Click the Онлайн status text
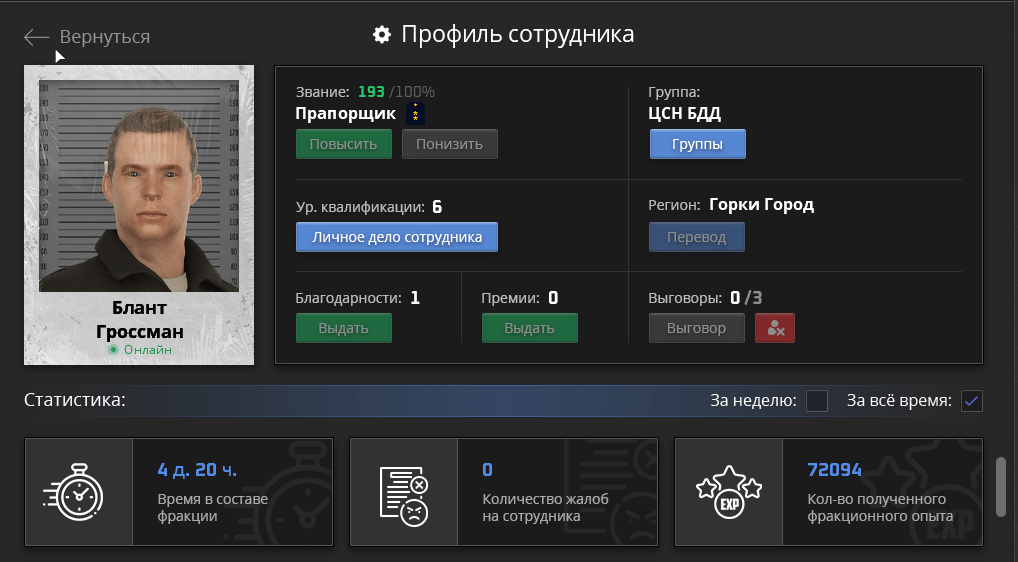 coord(148,350)
